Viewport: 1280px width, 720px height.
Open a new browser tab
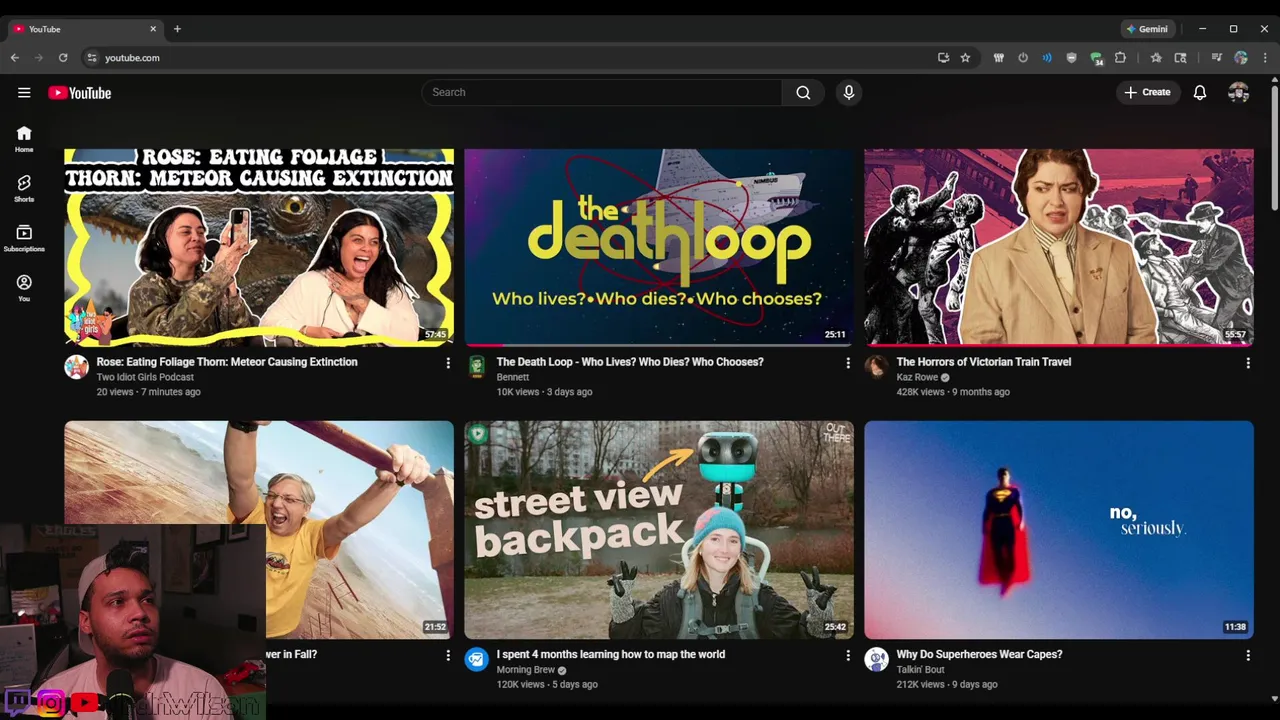[x=177, y=29]
